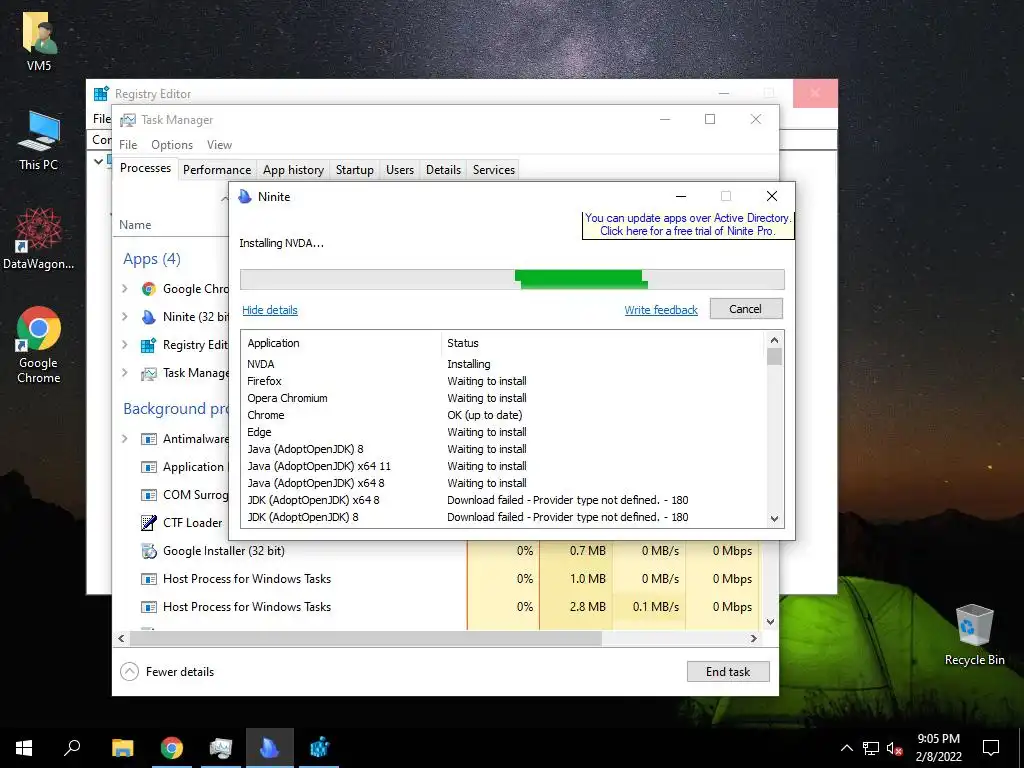The height and width of the screenshot is (768, 1024).
Task: Open the Task Manager View menu
Action: [x=219, y=145]
